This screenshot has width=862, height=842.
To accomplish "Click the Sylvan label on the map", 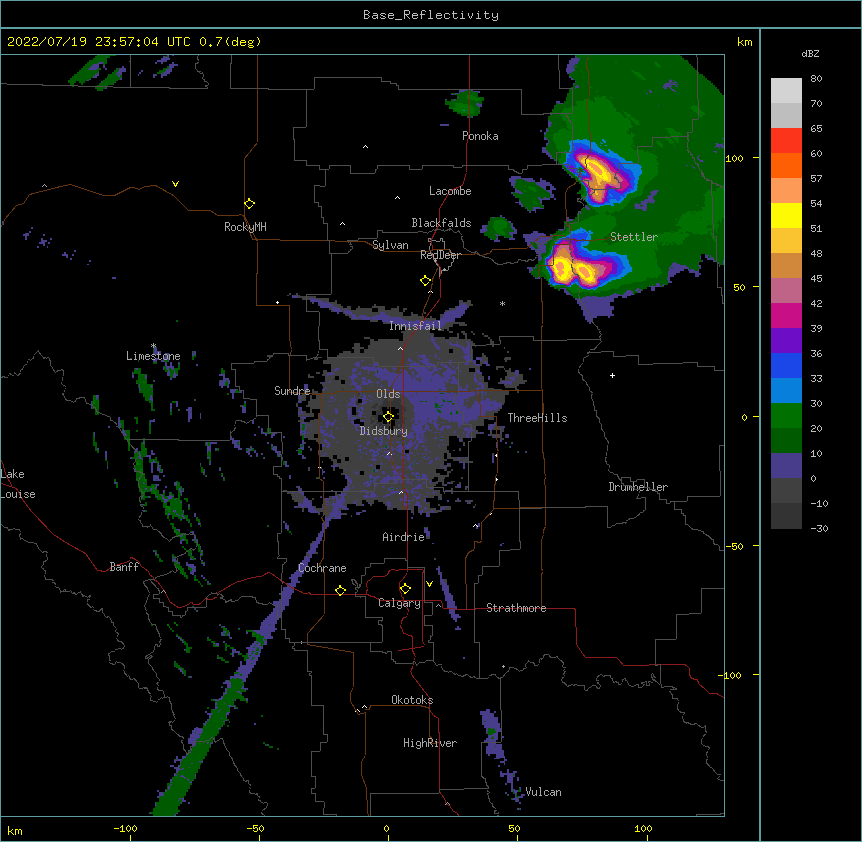I will click(390, 245).
